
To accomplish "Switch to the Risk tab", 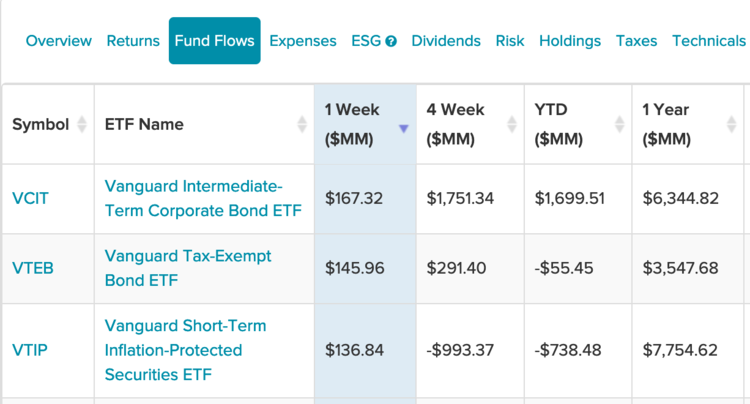I will [x=510, y=41].
